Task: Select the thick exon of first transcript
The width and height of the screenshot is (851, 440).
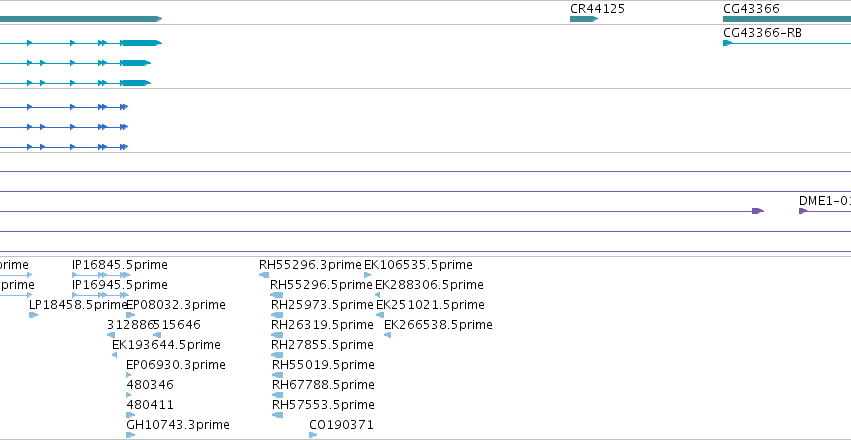Action: [142, 43]
